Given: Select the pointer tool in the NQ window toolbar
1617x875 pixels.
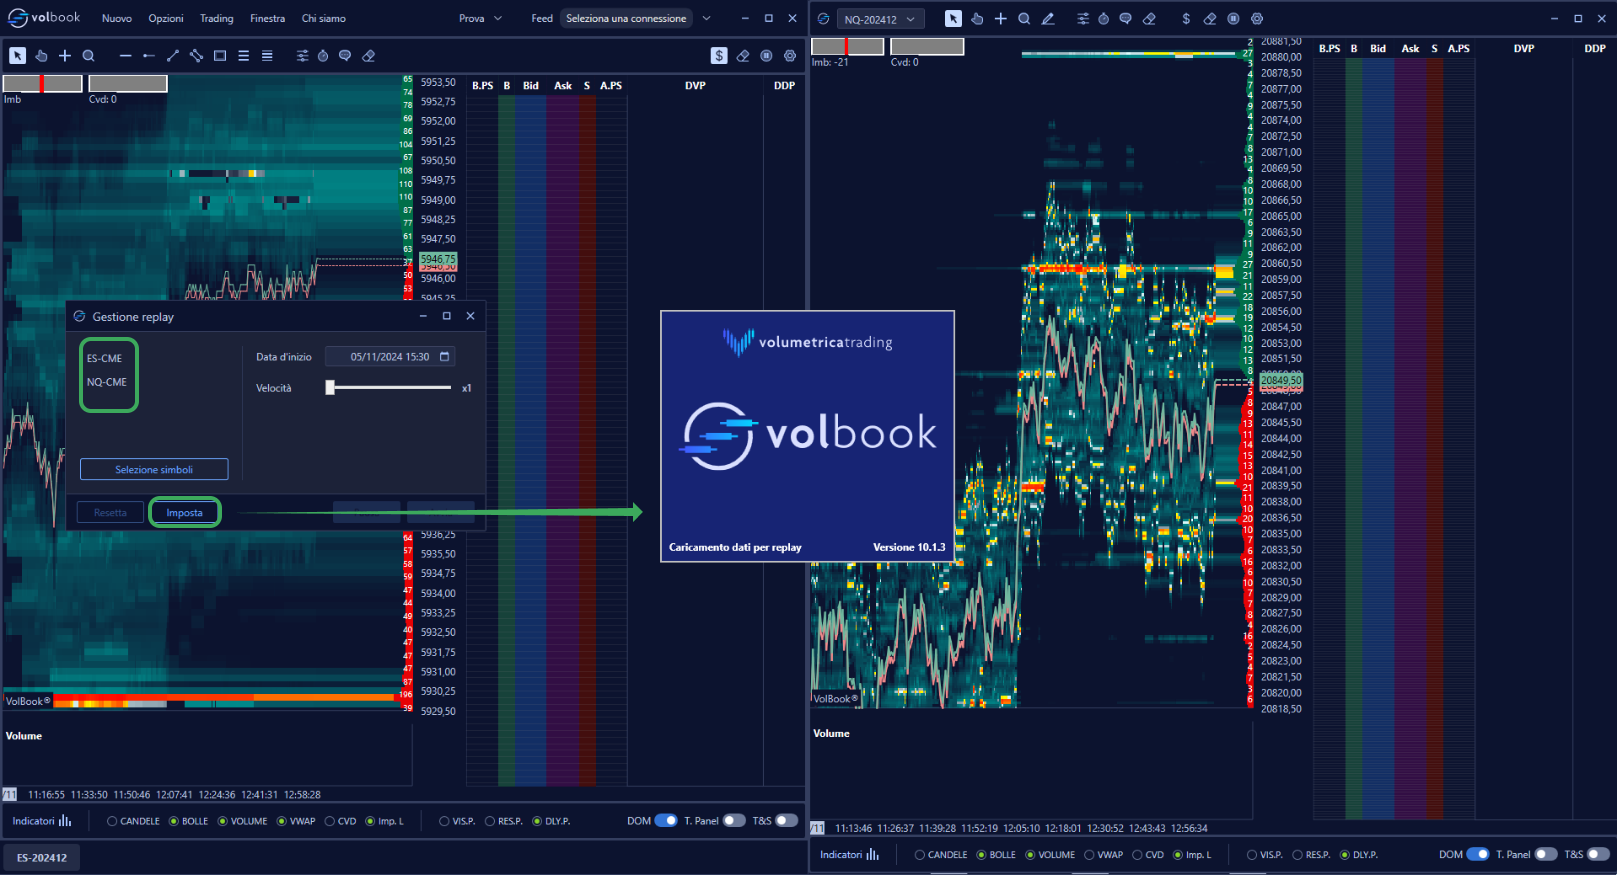Looking at the screenshot, I should click(953, 19).
